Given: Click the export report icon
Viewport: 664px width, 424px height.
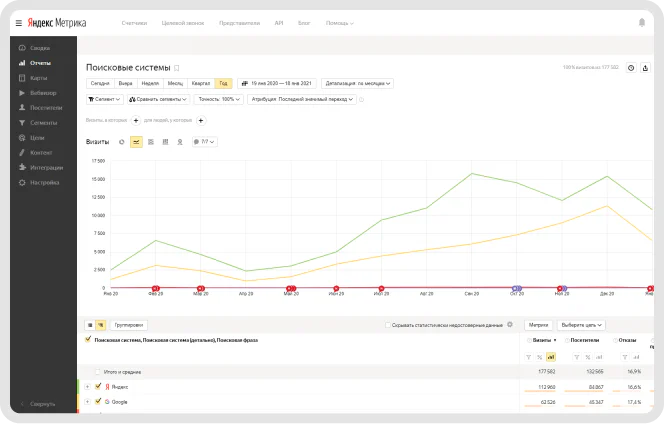Looking at the screenshot, I should 645,68.
